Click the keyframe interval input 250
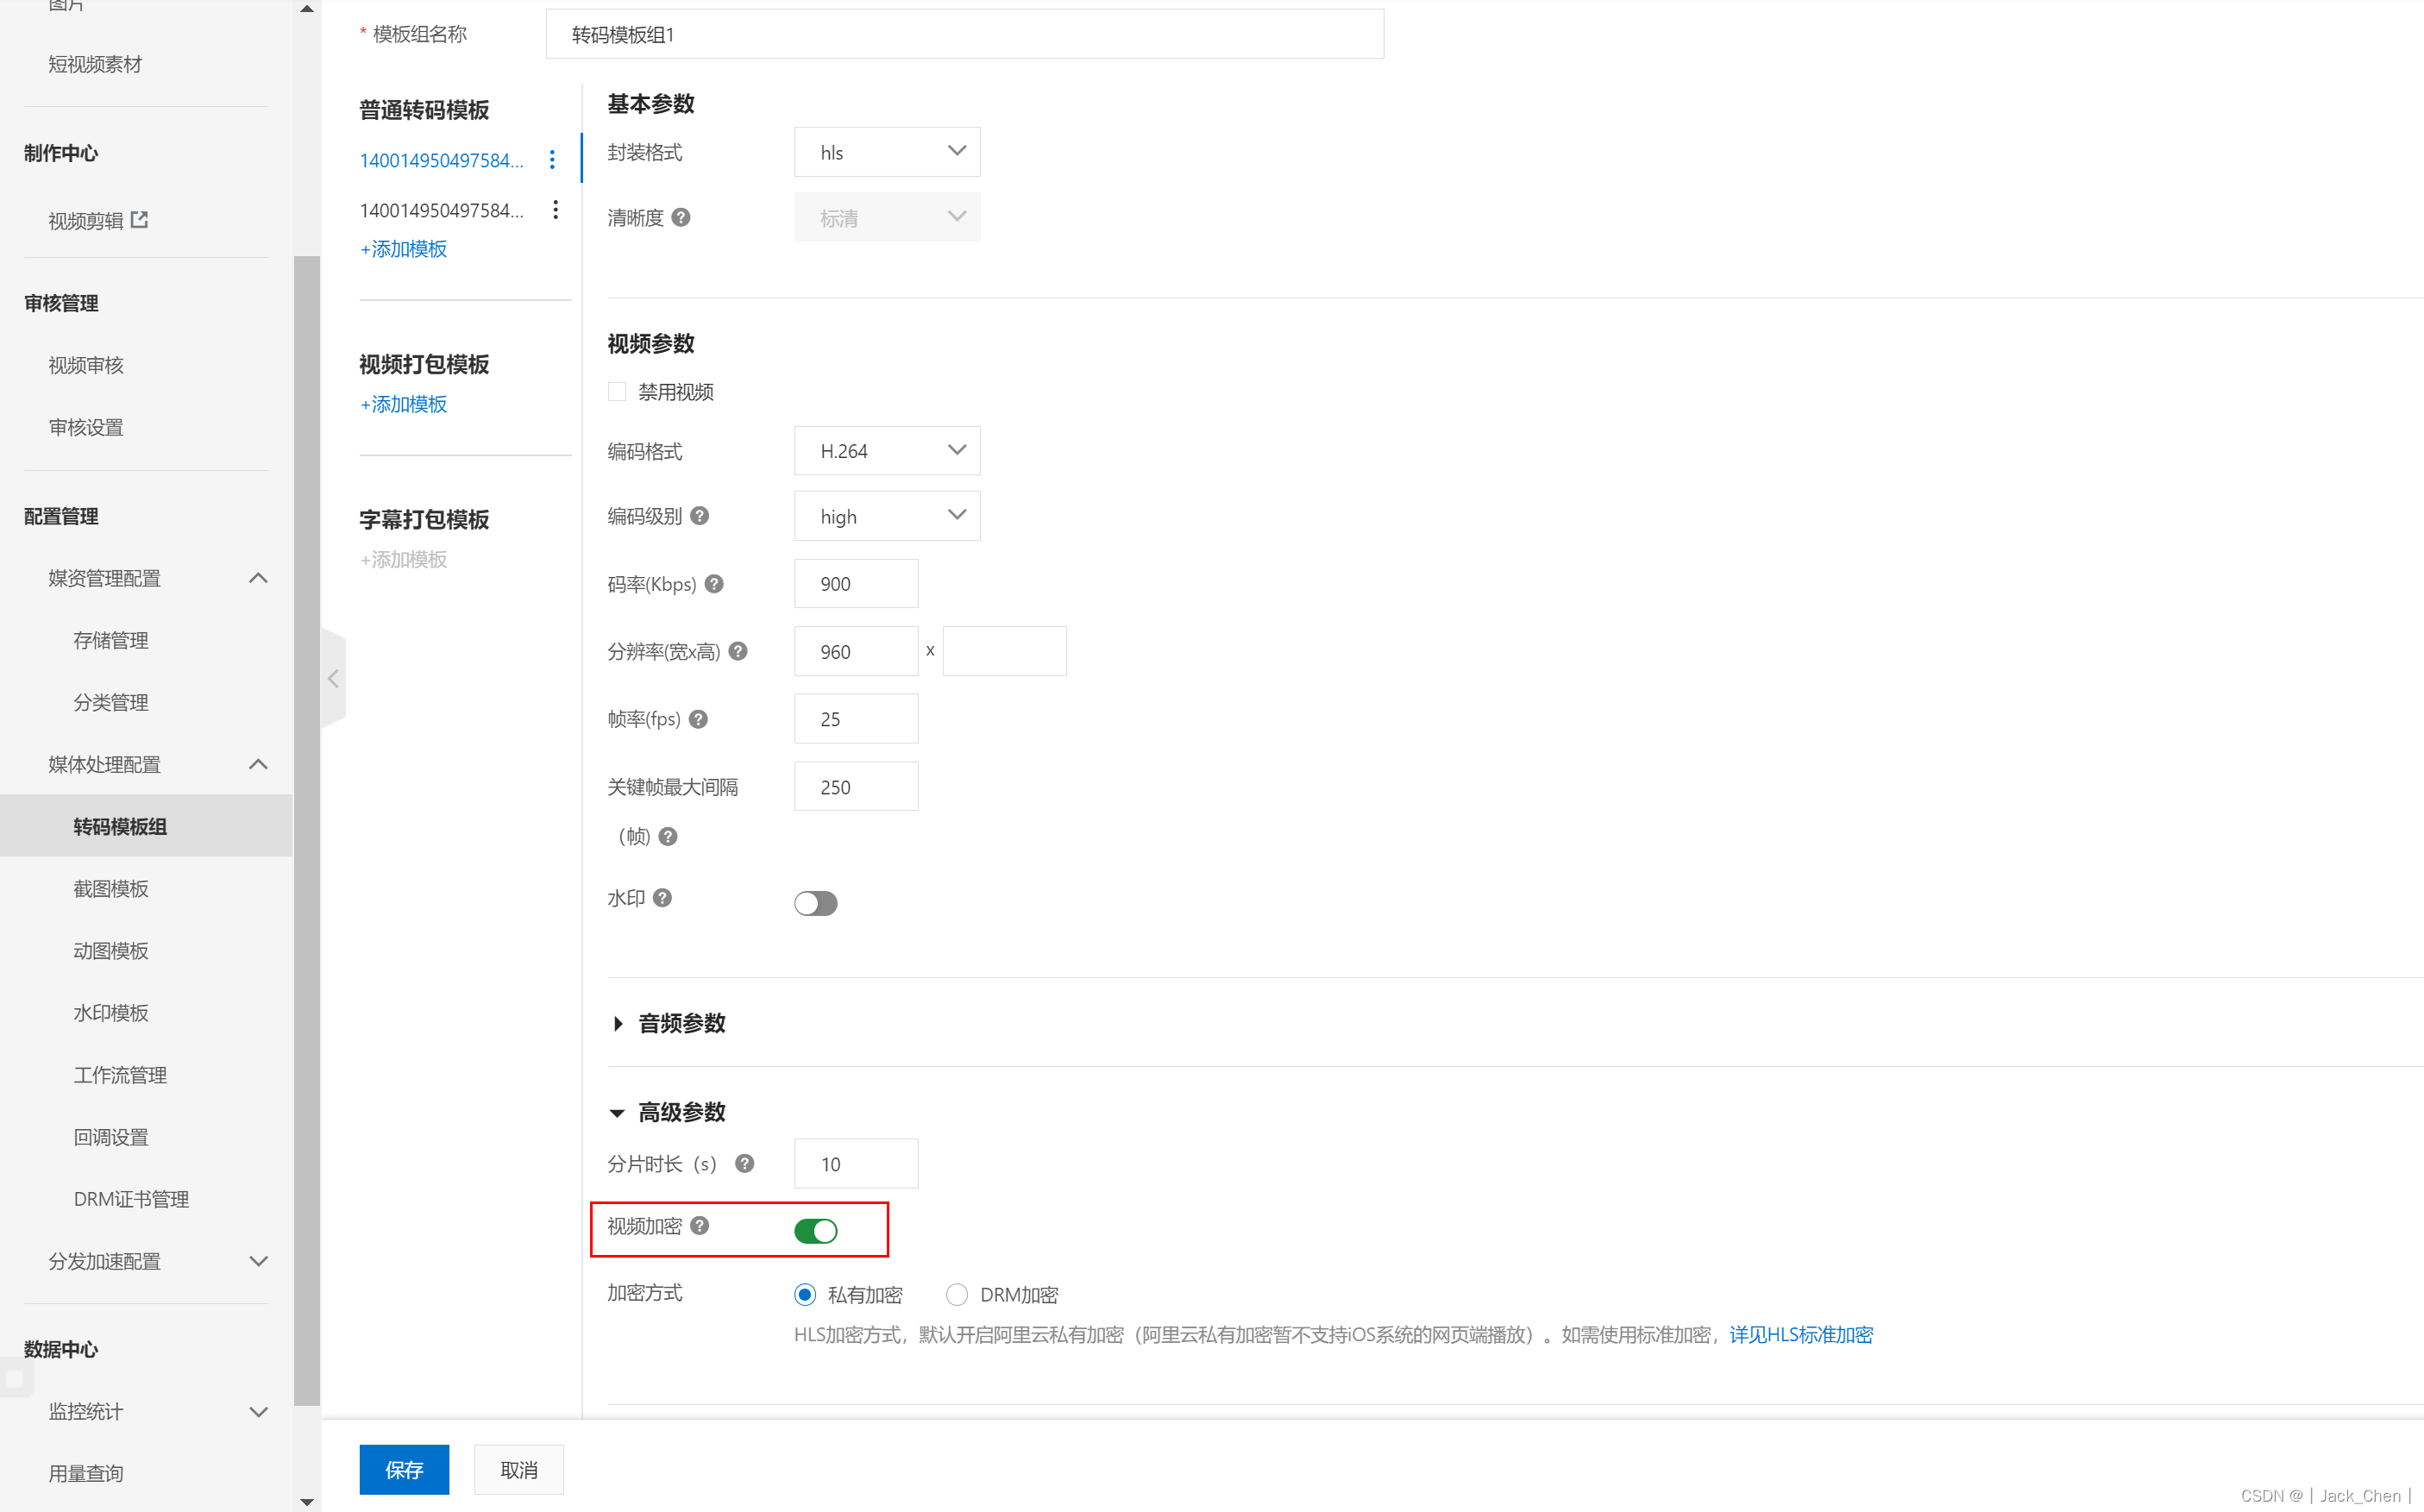 (856, 786)
